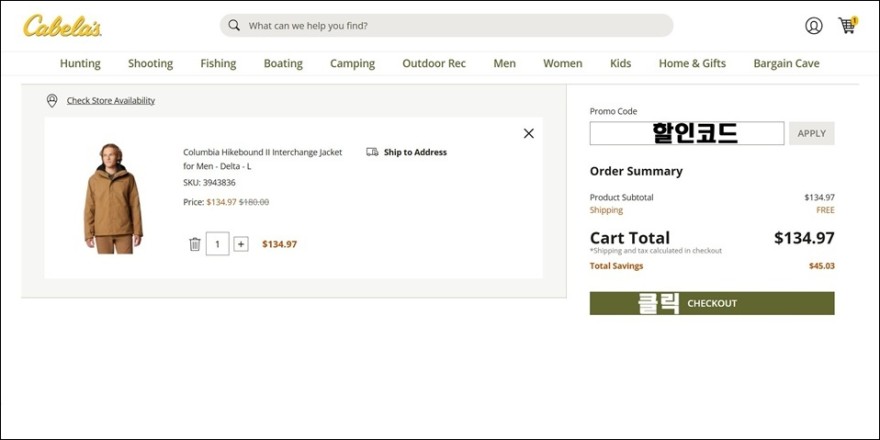Open the Home & Gifts category
Screen dimensions: 880x440
(x=693, y=63)
